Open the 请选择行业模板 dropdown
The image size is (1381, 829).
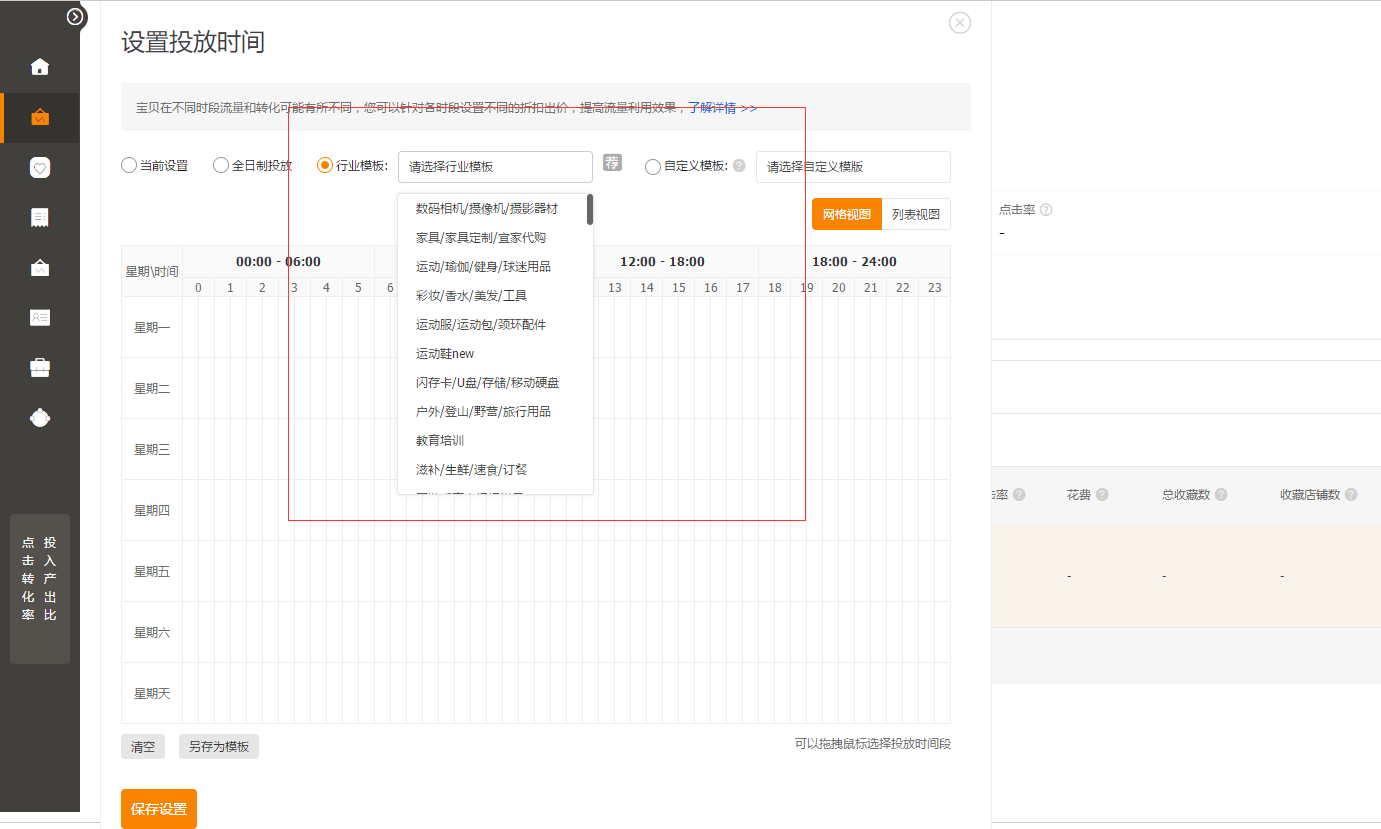click(x=495, y=167)
